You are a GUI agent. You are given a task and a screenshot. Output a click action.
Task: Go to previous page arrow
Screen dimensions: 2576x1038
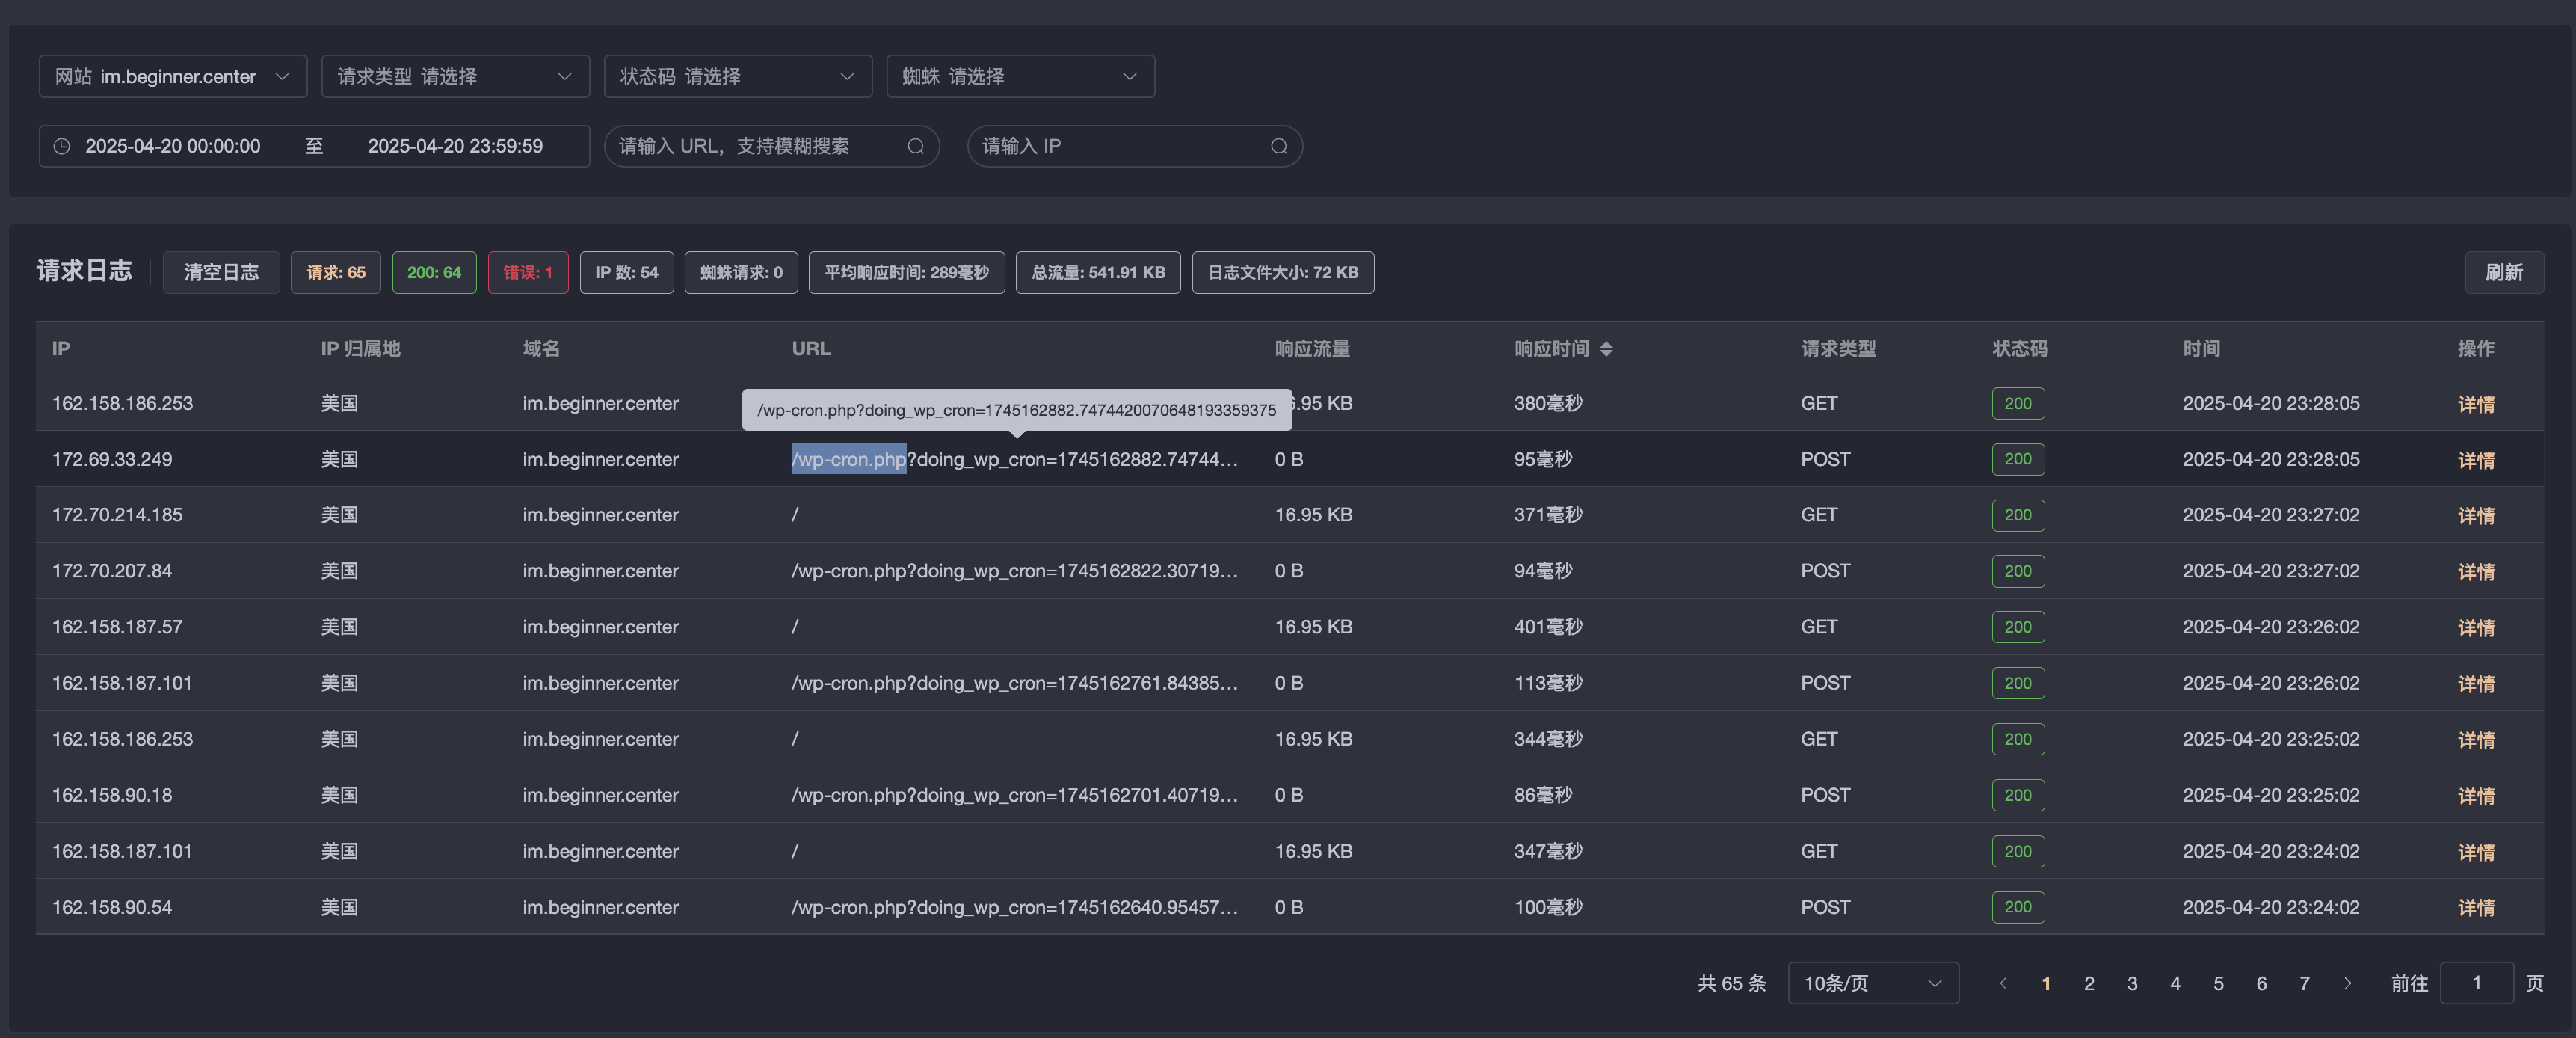click(x=2003, y=984)
